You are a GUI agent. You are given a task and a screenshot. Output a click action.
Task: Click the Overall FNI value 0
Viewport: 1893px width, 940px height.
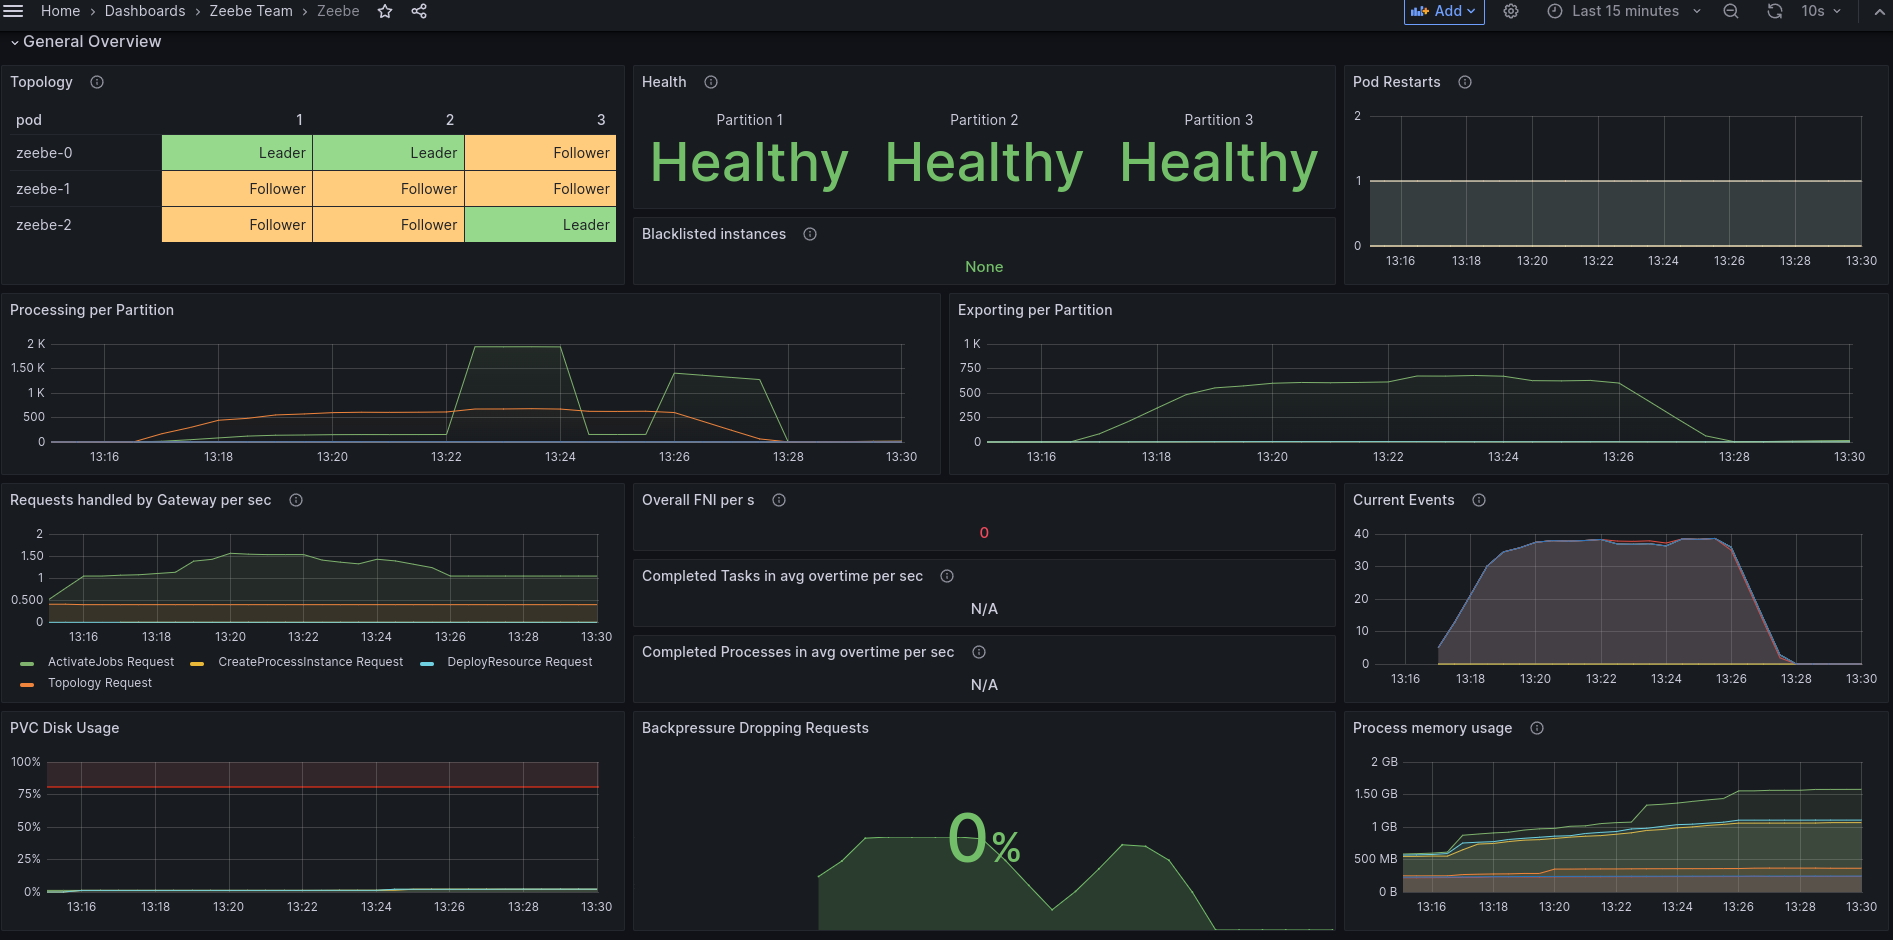(x=984, y=533)
